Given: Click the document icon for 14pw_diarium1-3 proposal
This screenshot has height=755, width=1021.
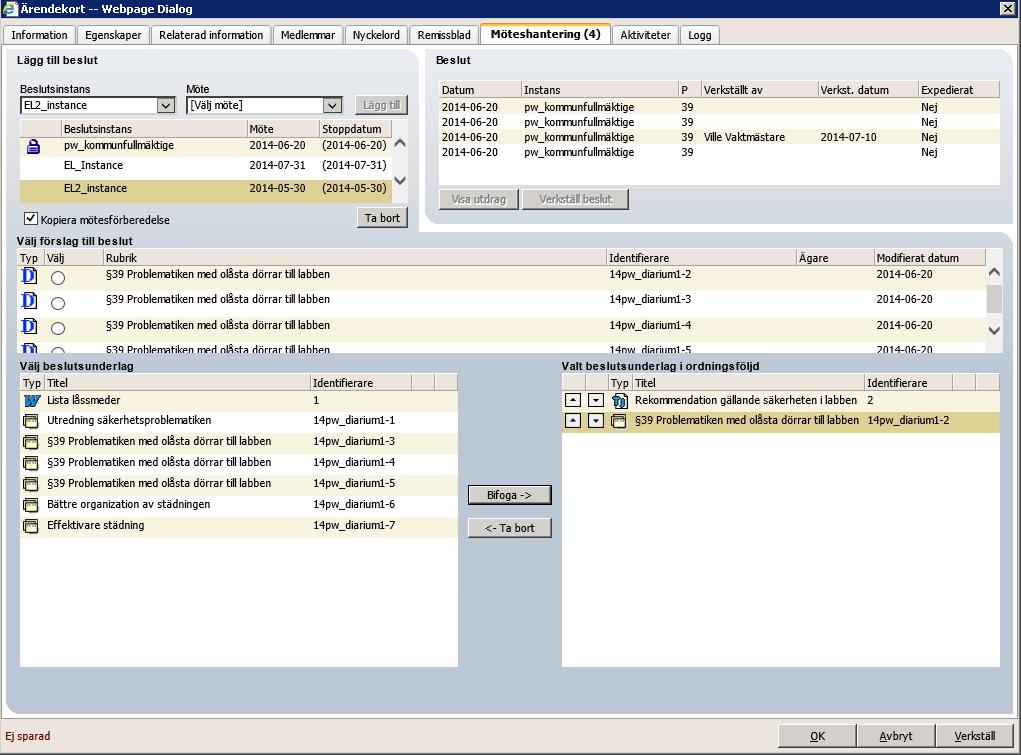Looking at the screenshot, I should 29,301.
